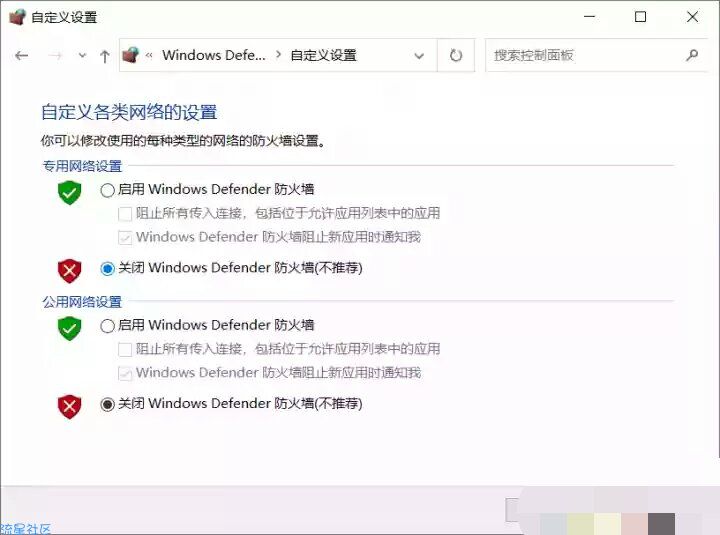Click the search magnifier icon
This screenshot has height=535, width=720.
pos(692,55)
